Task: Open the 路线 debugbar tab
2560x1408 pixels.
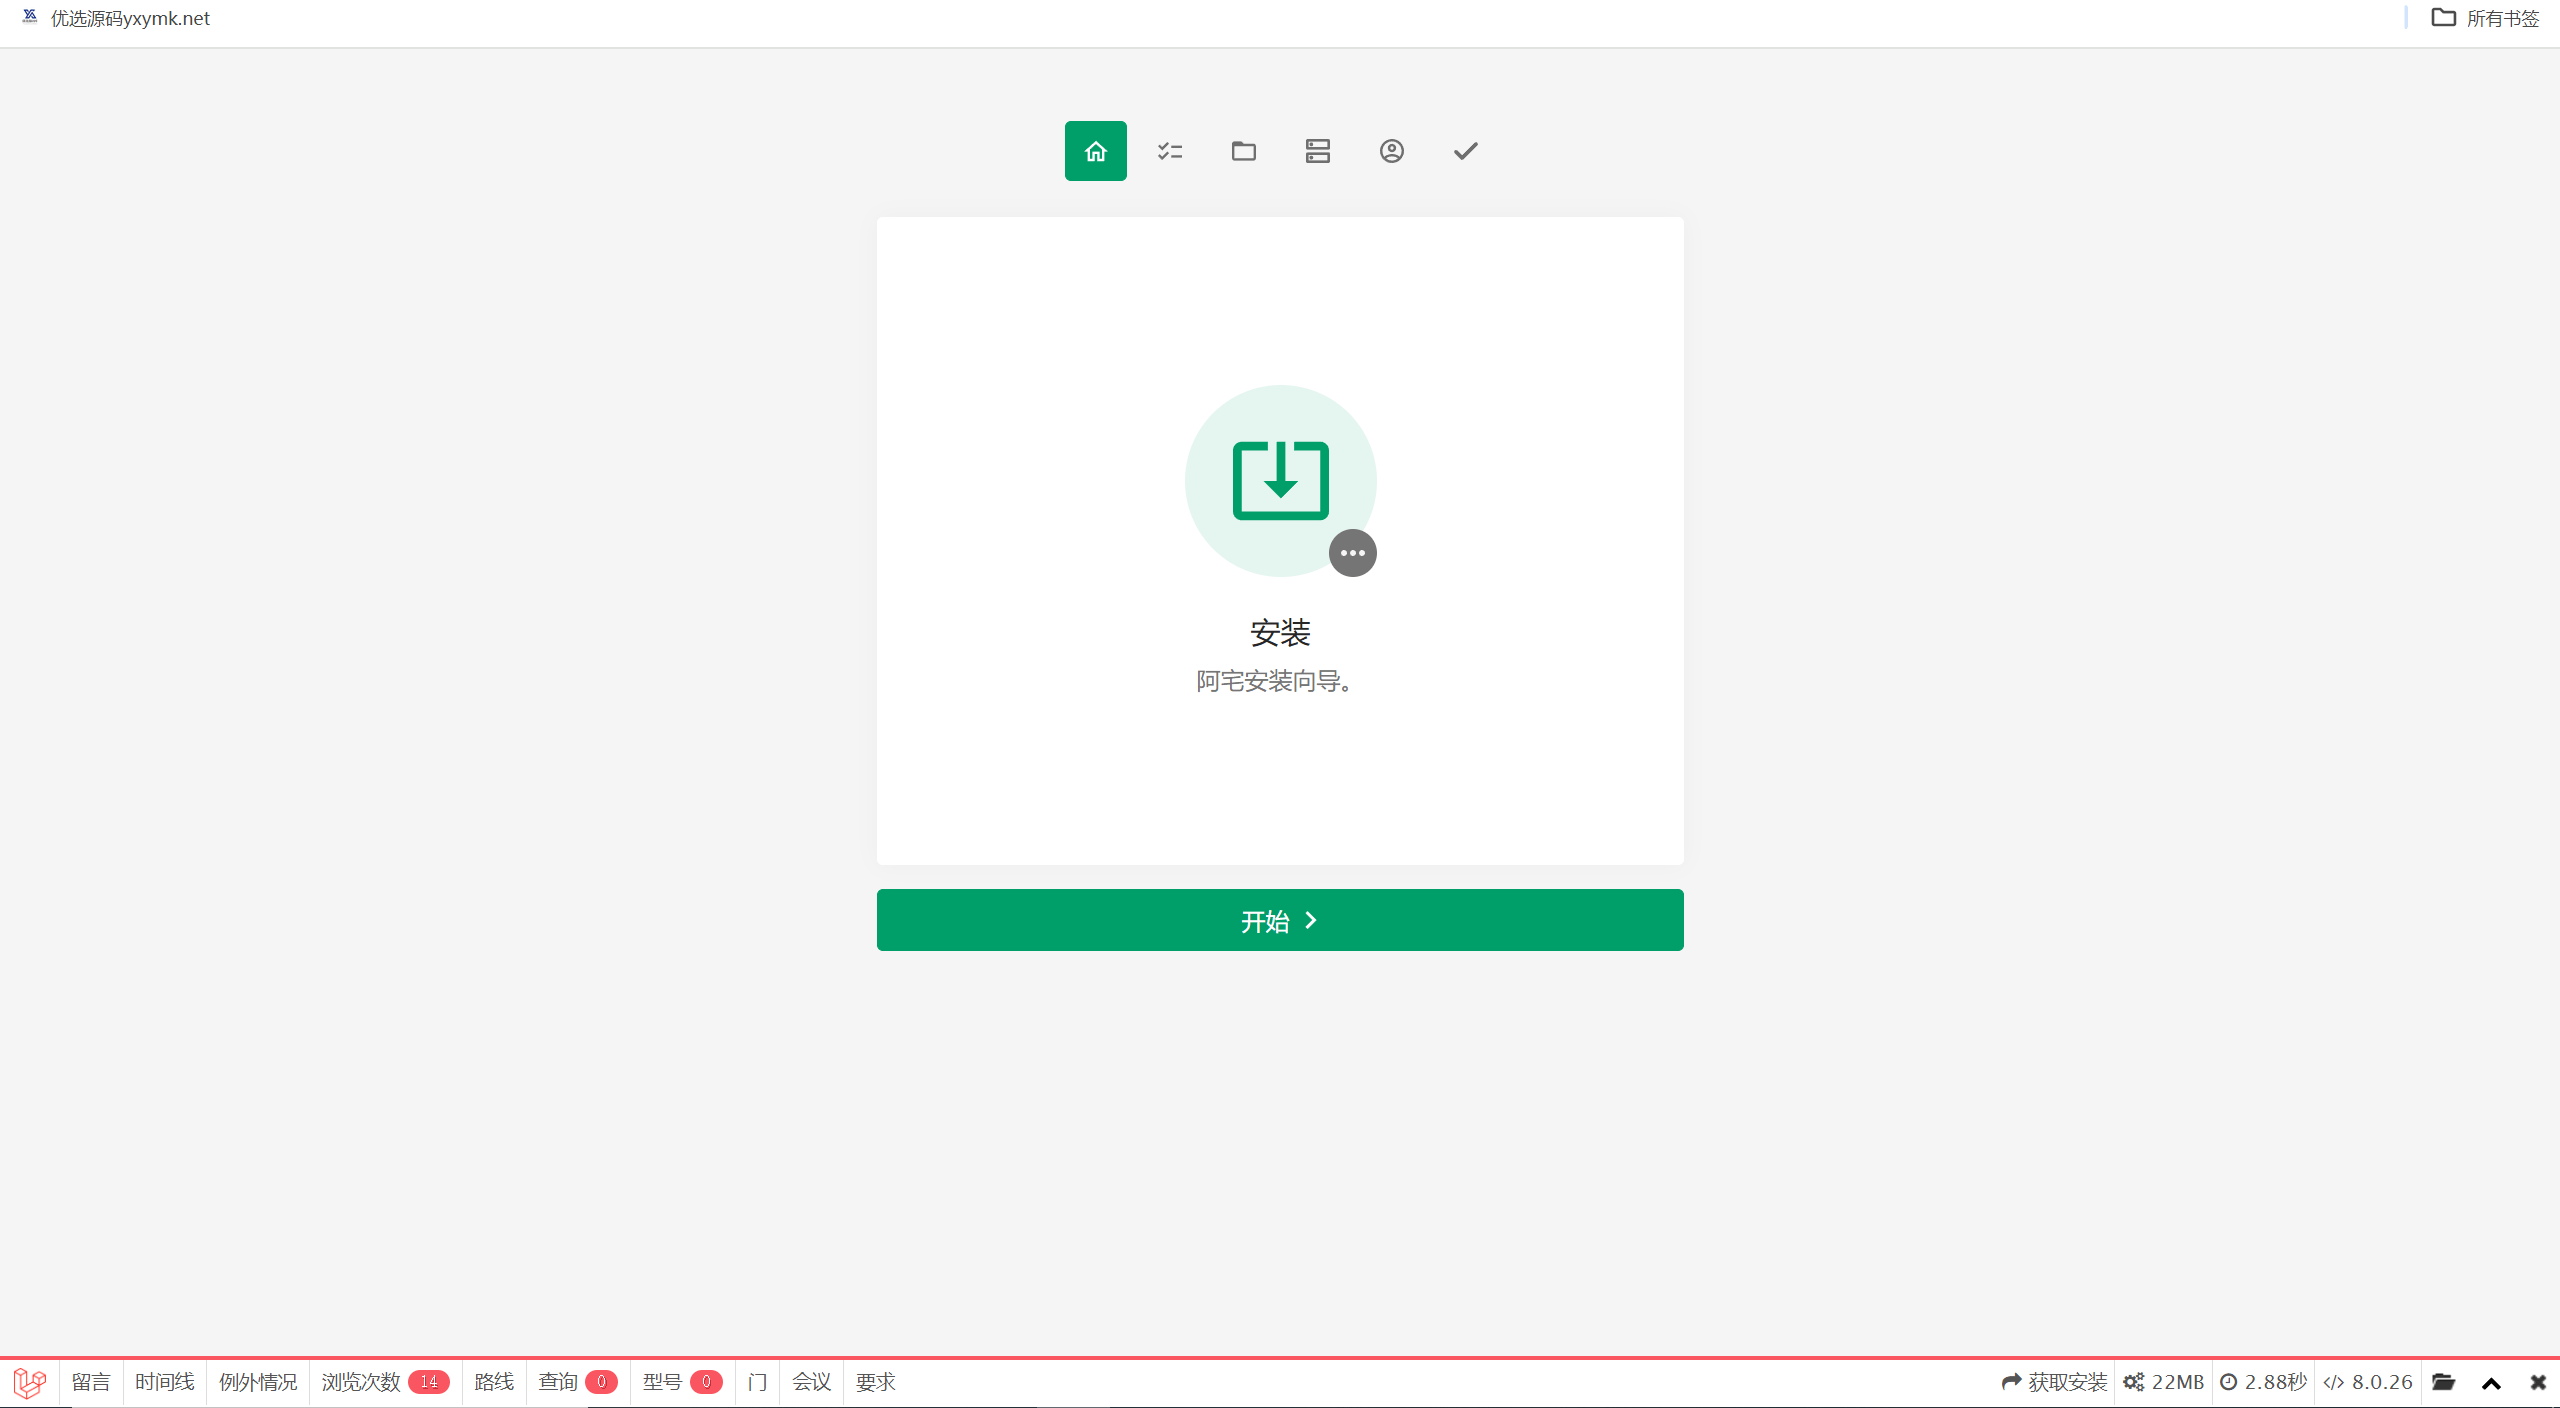Action: pos(494,1382)
